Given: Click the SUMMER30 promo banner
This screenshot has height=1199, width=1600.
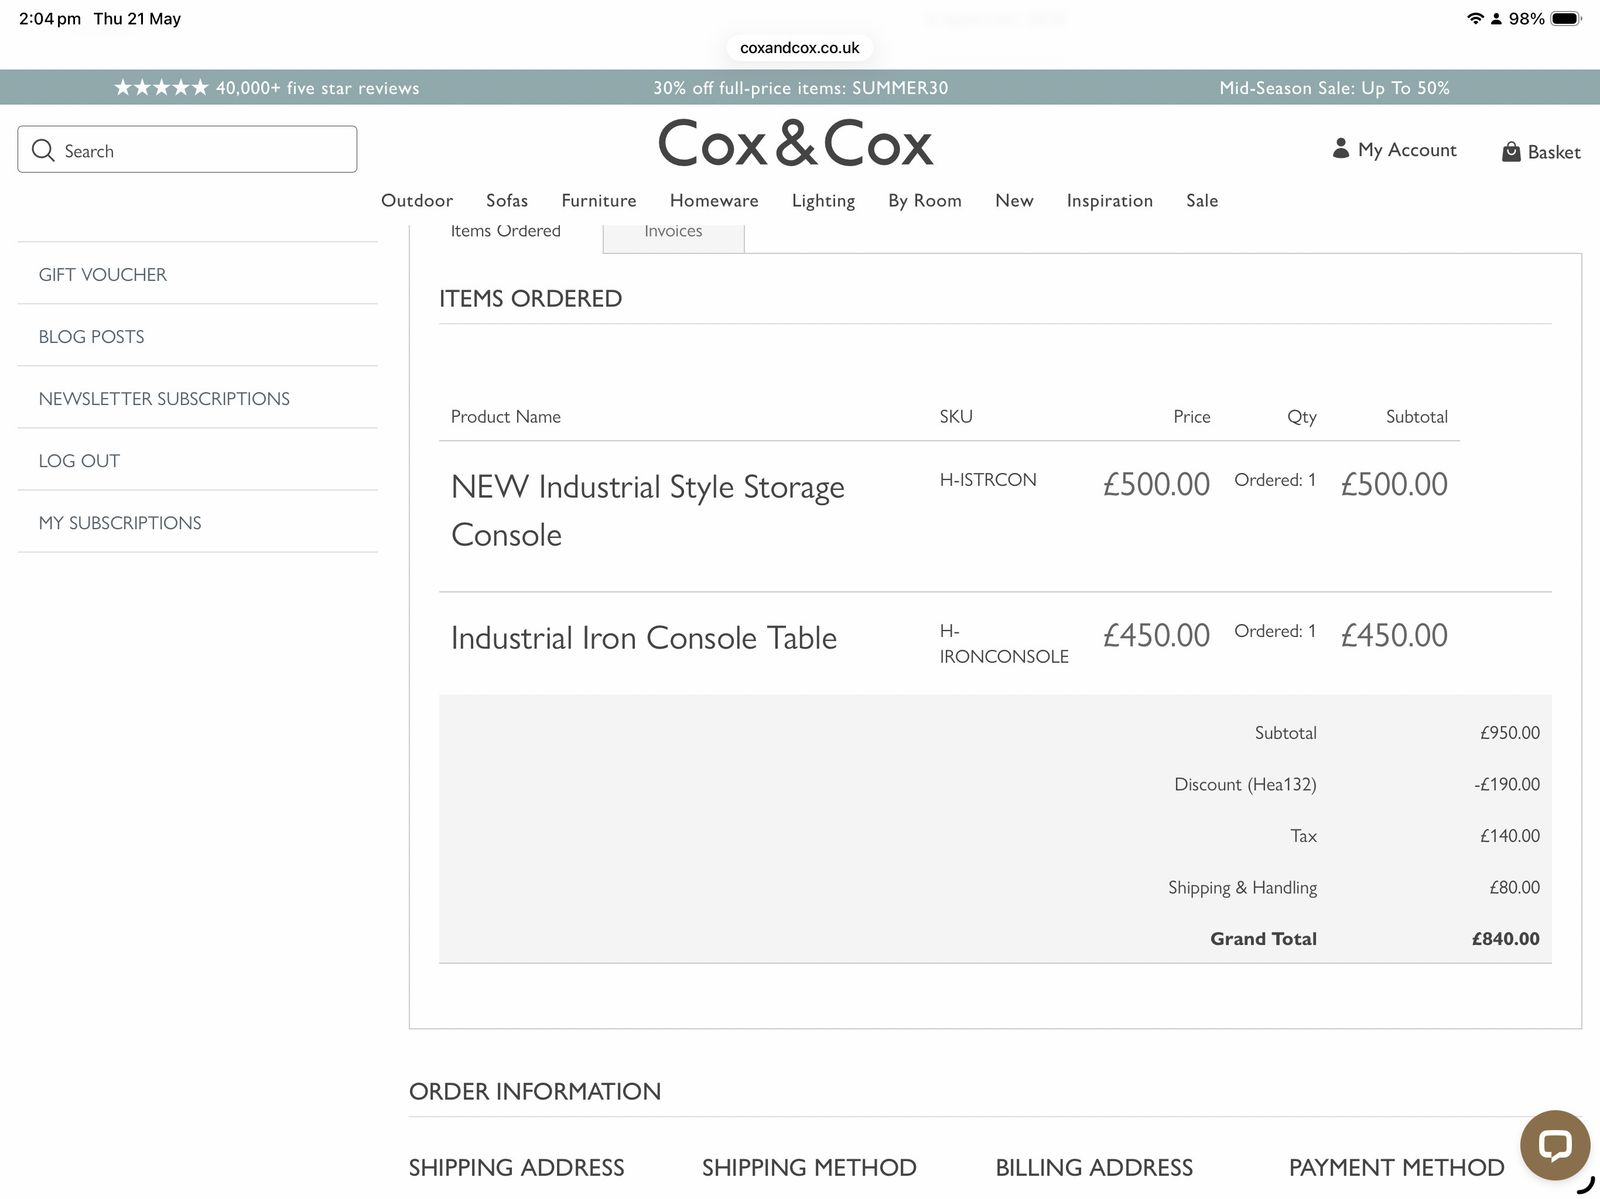Looking at the screenshot, I should (x=800, y=88).
